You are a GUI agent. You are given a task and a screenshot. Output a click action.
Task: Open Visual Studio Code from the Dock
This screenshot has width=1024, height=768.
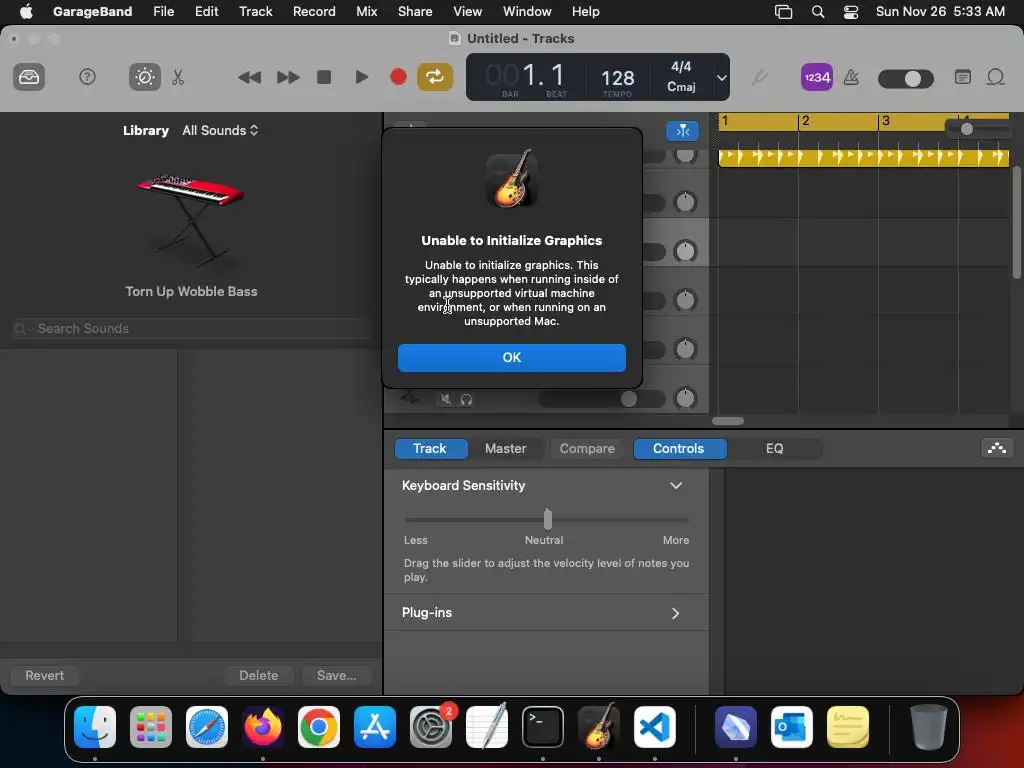(655, 727)
